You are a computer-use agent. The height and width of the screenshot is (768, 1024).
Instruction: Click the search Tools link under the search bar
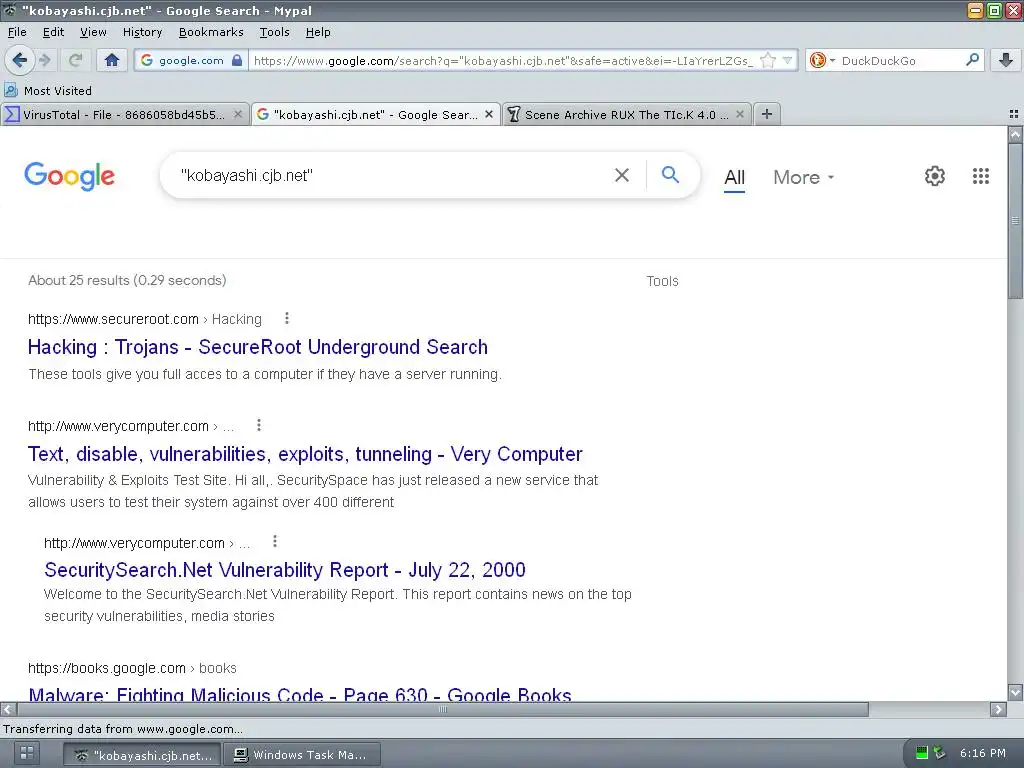[x=662, y=281]
